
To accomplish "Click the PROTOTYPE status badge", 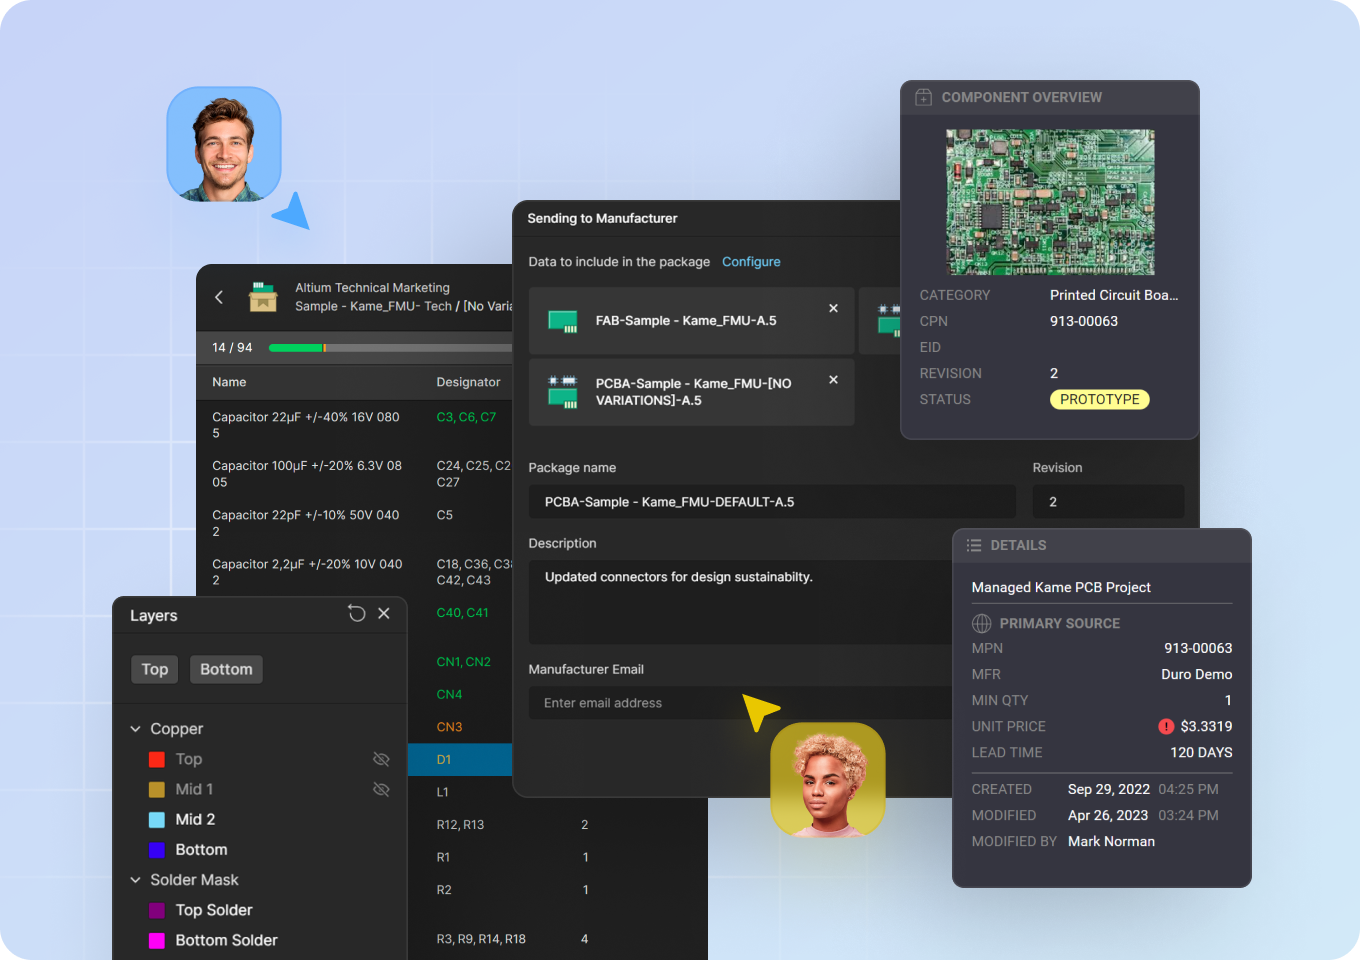I will point(1099,399).
